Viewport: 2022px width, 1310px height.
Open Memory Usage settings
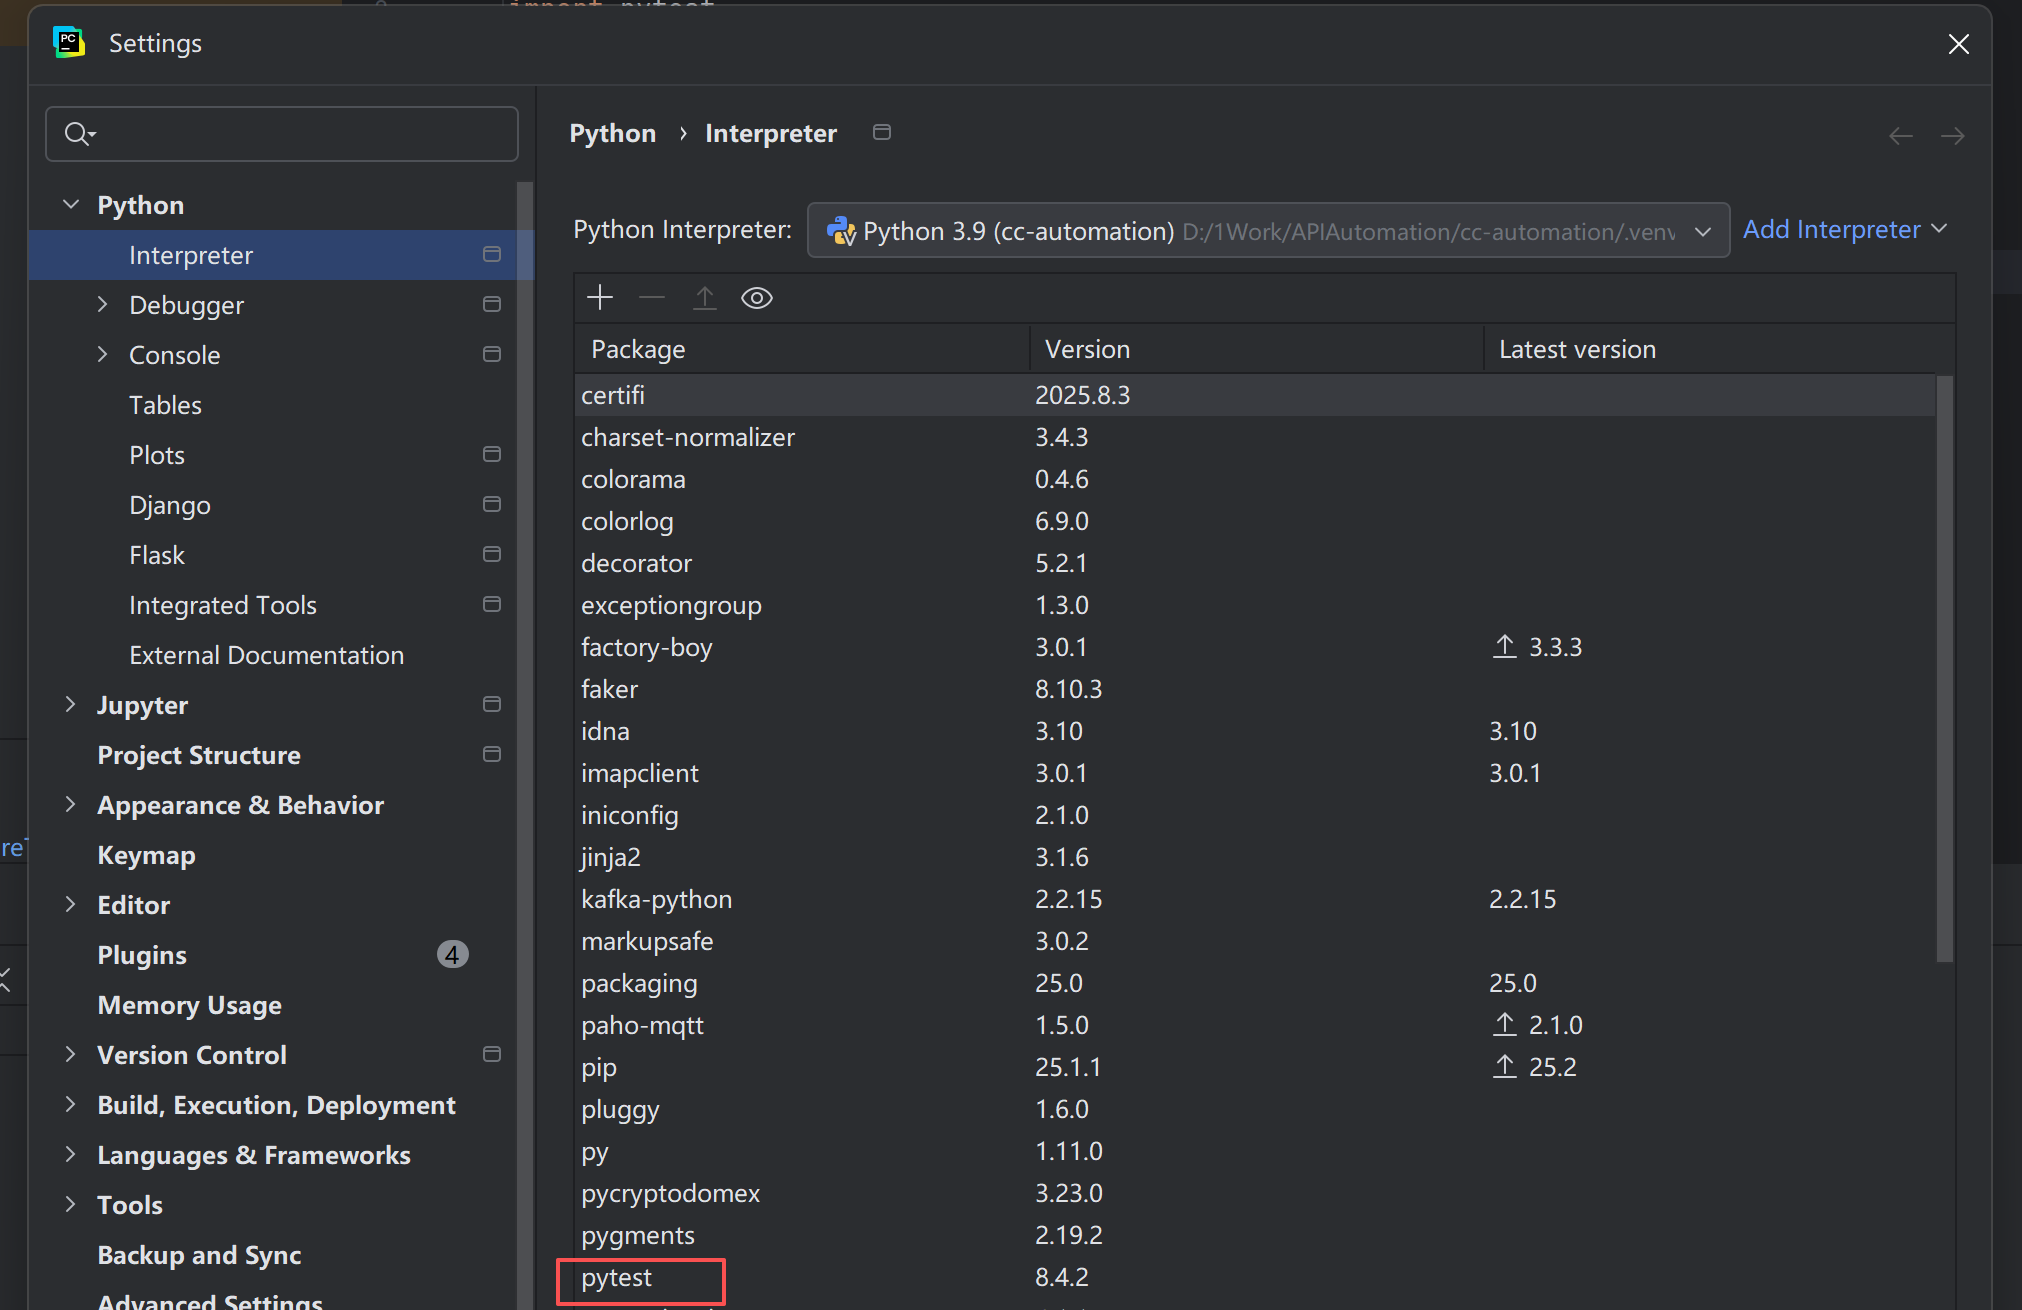(189, 1005)
